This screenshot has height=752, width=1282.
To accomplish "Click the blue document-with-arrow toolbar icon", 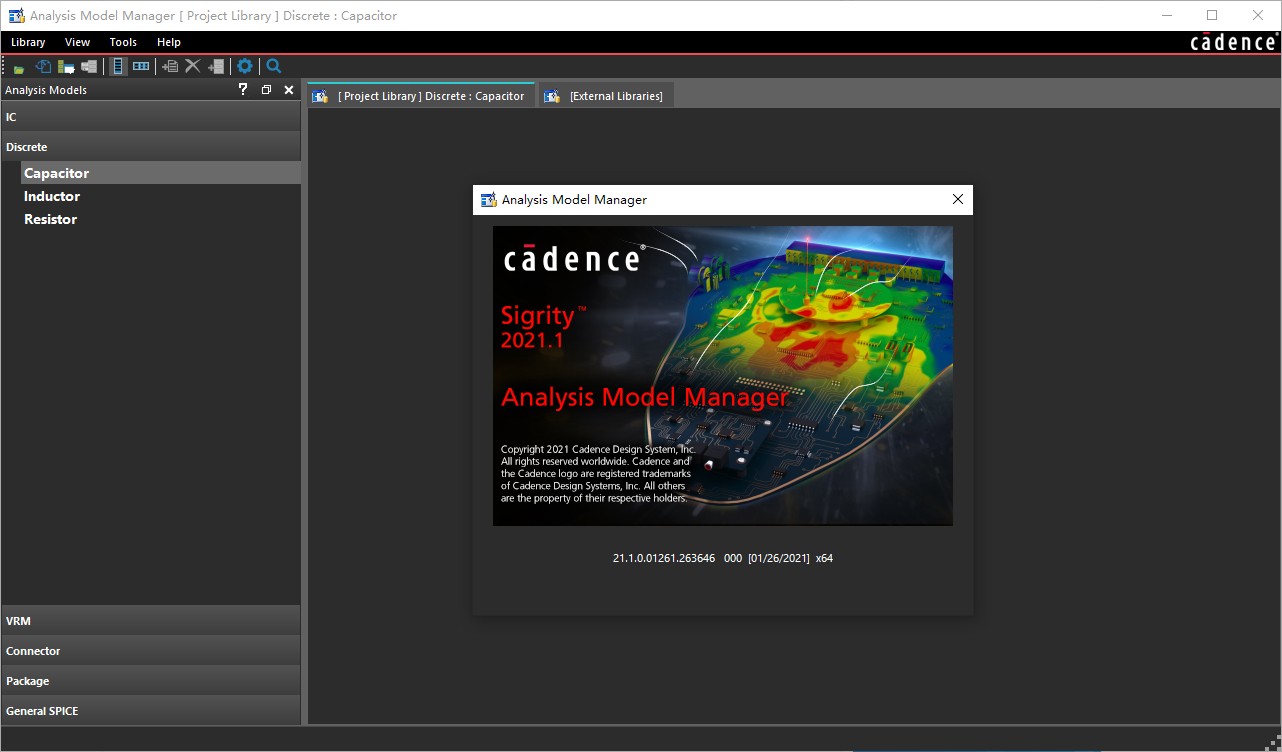I will [43, 66].
